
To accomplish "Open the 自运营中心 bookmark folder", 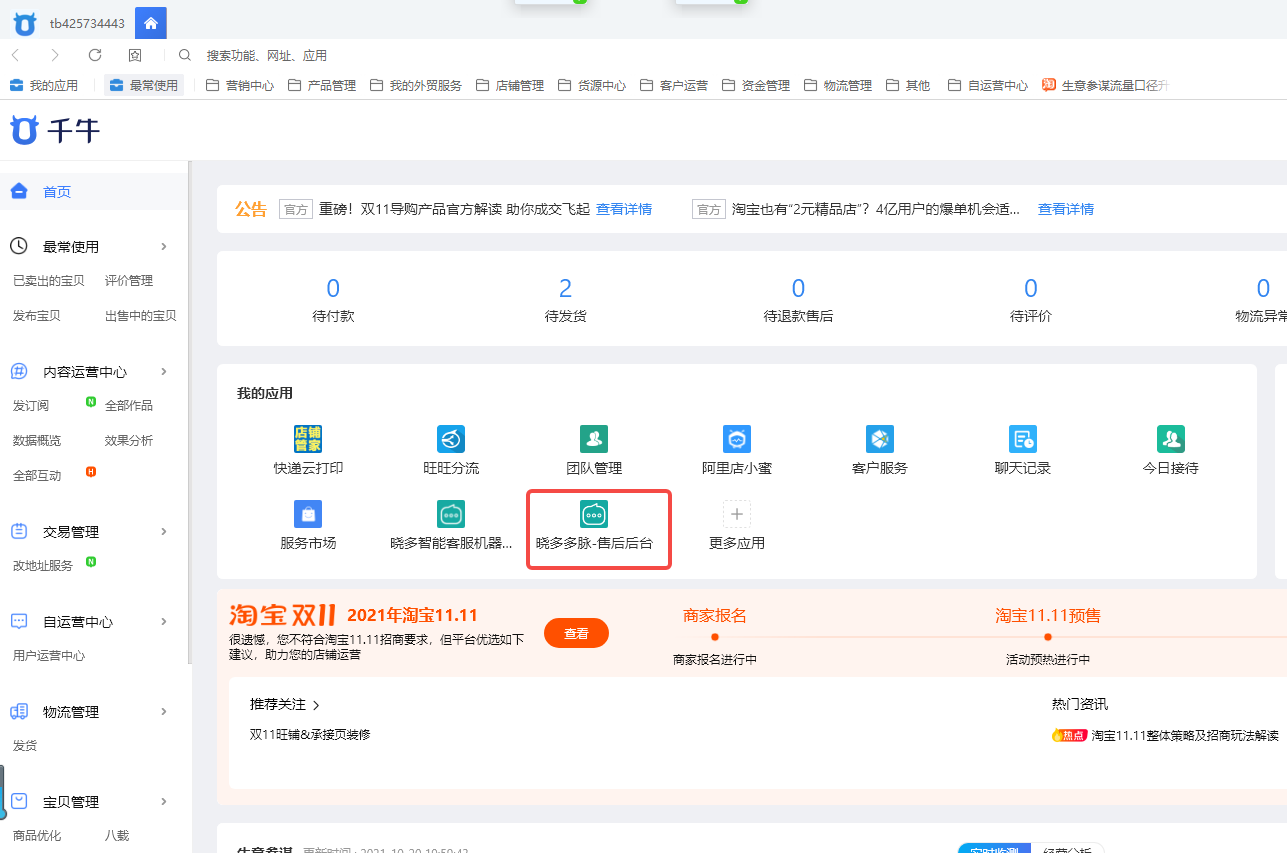I will click(988, 85).
